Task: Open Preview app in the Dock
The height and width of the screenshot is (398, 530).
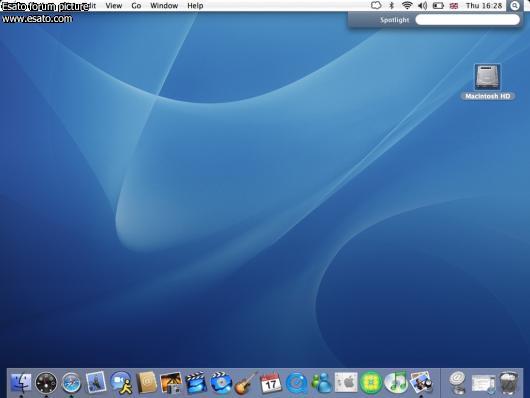Action: point(420,383)
